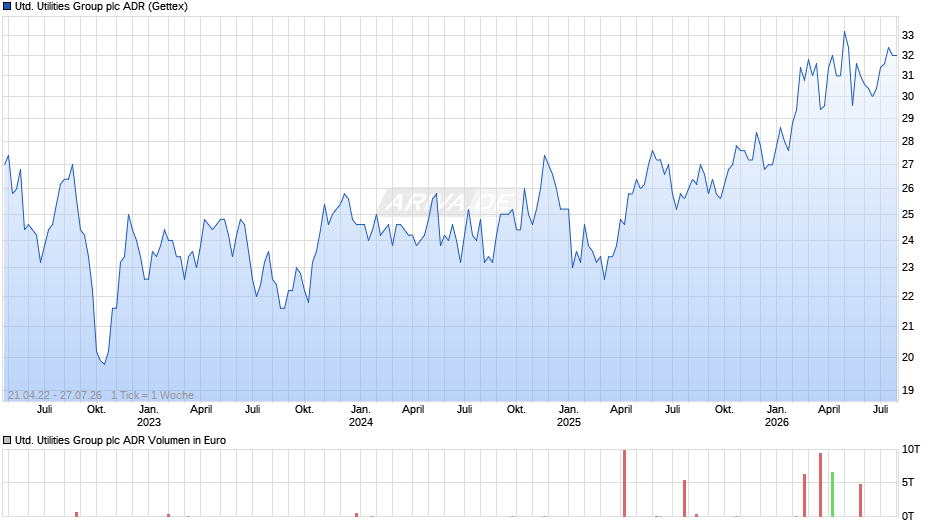Click the red volume bar near July 2025
940x526 pixels.
coord(684,498)
